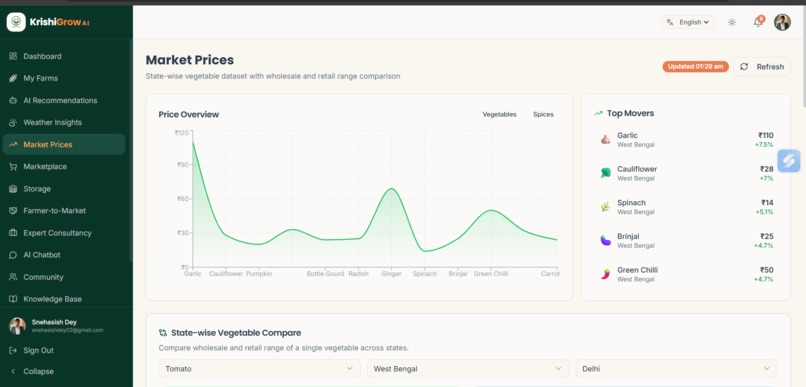Toggle light/dark theme with the sun icon
This screenshot has width=806, height=387.
[x=732, y=22]
